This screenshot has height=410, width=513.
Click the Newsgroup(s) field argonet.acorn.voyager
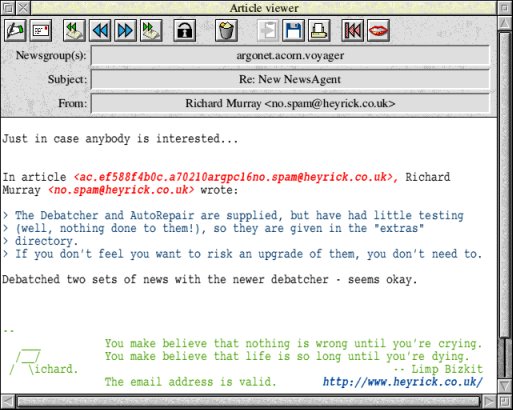[x=290, y=55]
